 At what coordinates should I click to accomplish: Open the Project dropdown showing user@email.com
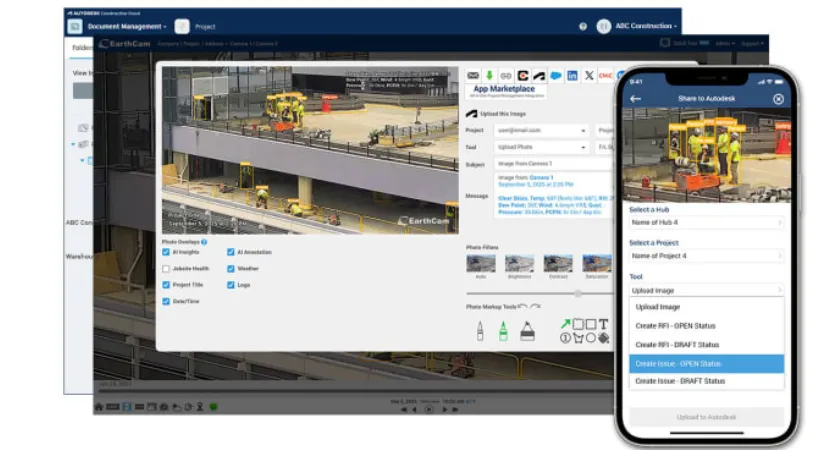(x=541, y=130)
